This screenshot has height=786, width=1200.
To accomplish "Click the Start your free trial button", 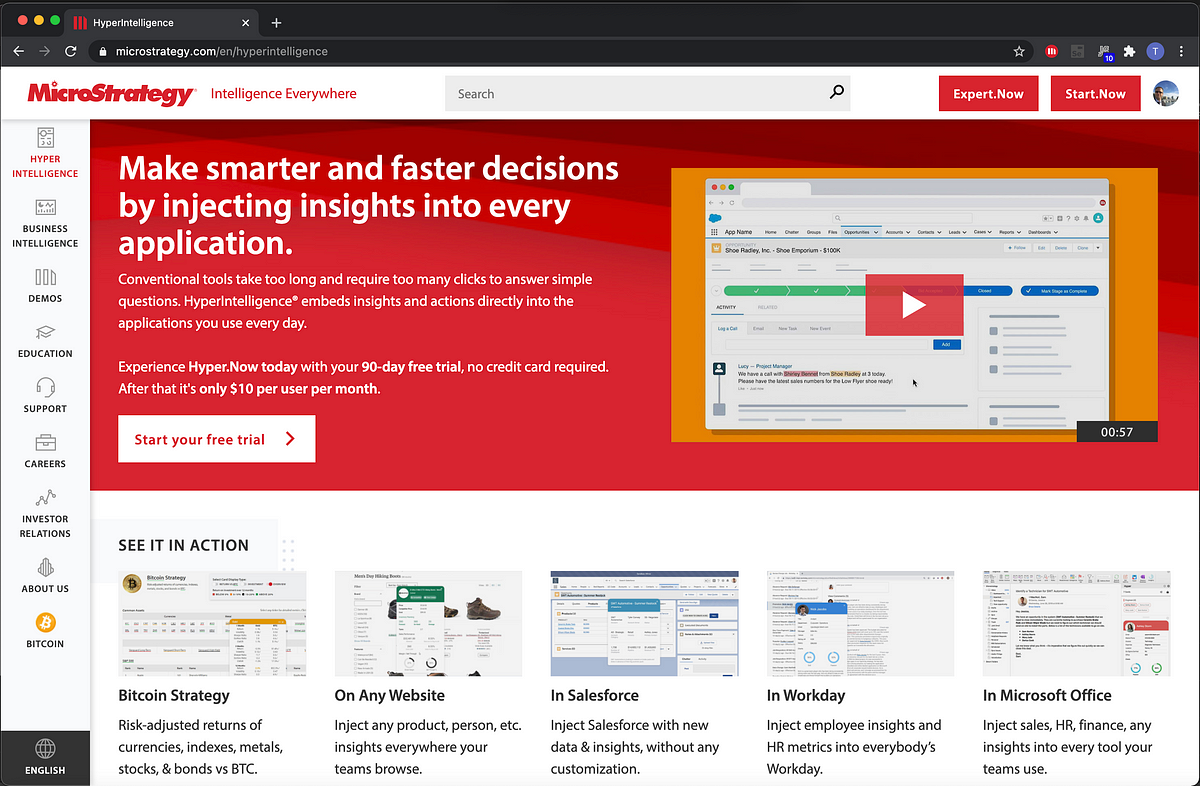I will (x=216, y=438).
